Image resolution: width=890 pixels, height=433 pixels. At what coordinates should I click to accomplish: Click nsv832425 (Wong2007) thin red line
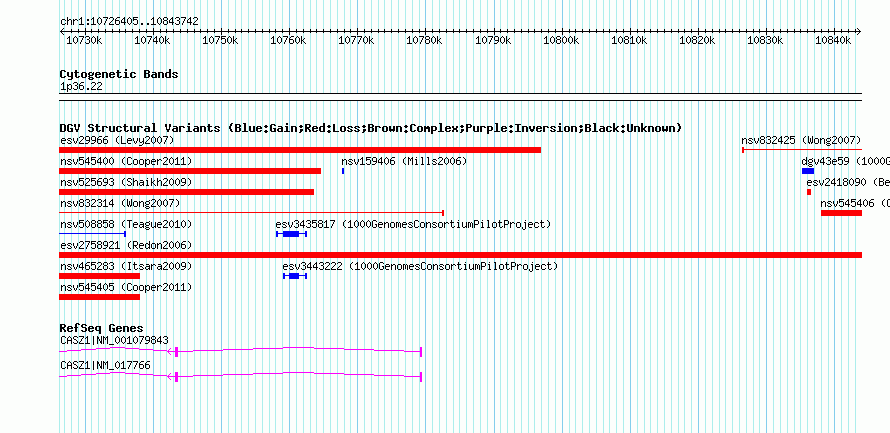coord(802,150)
